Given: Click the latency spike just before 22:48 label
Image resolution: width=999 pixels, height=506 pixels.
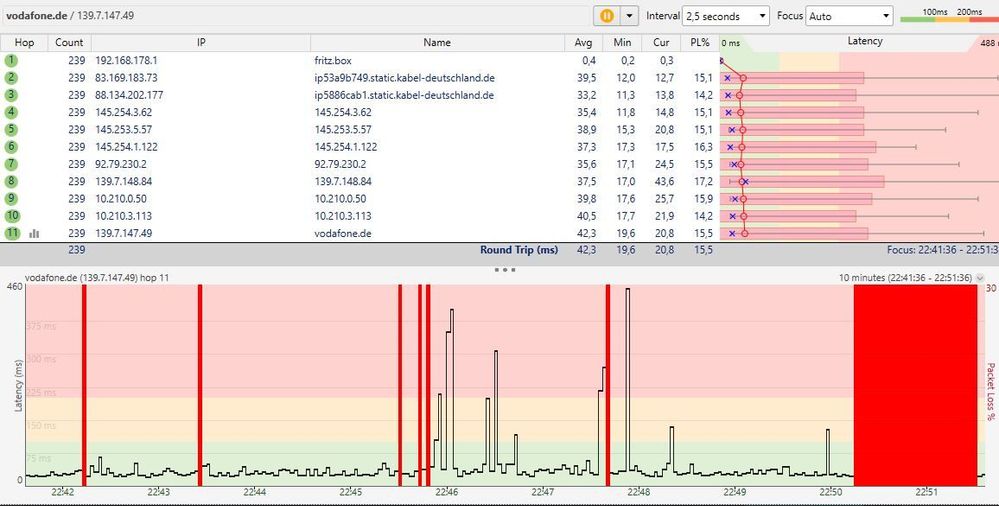Looking at the screenshot, I should 628,380.
